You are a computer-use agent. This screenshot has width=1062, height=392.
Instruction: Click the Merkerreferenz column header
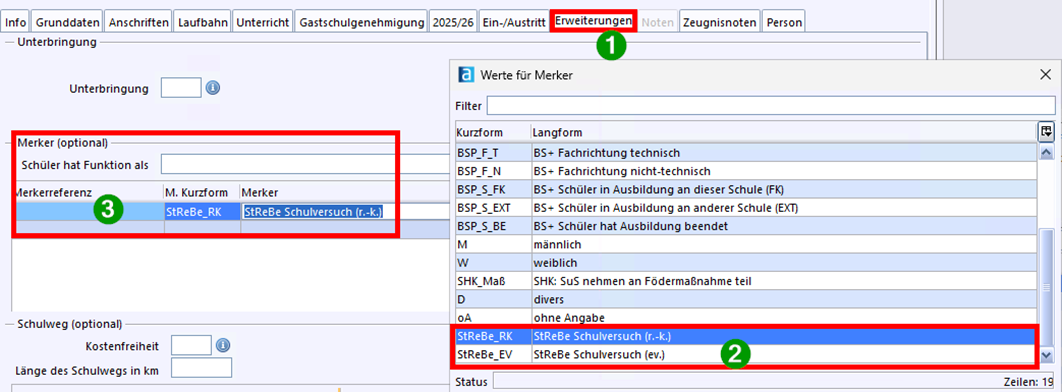(87, 192)
